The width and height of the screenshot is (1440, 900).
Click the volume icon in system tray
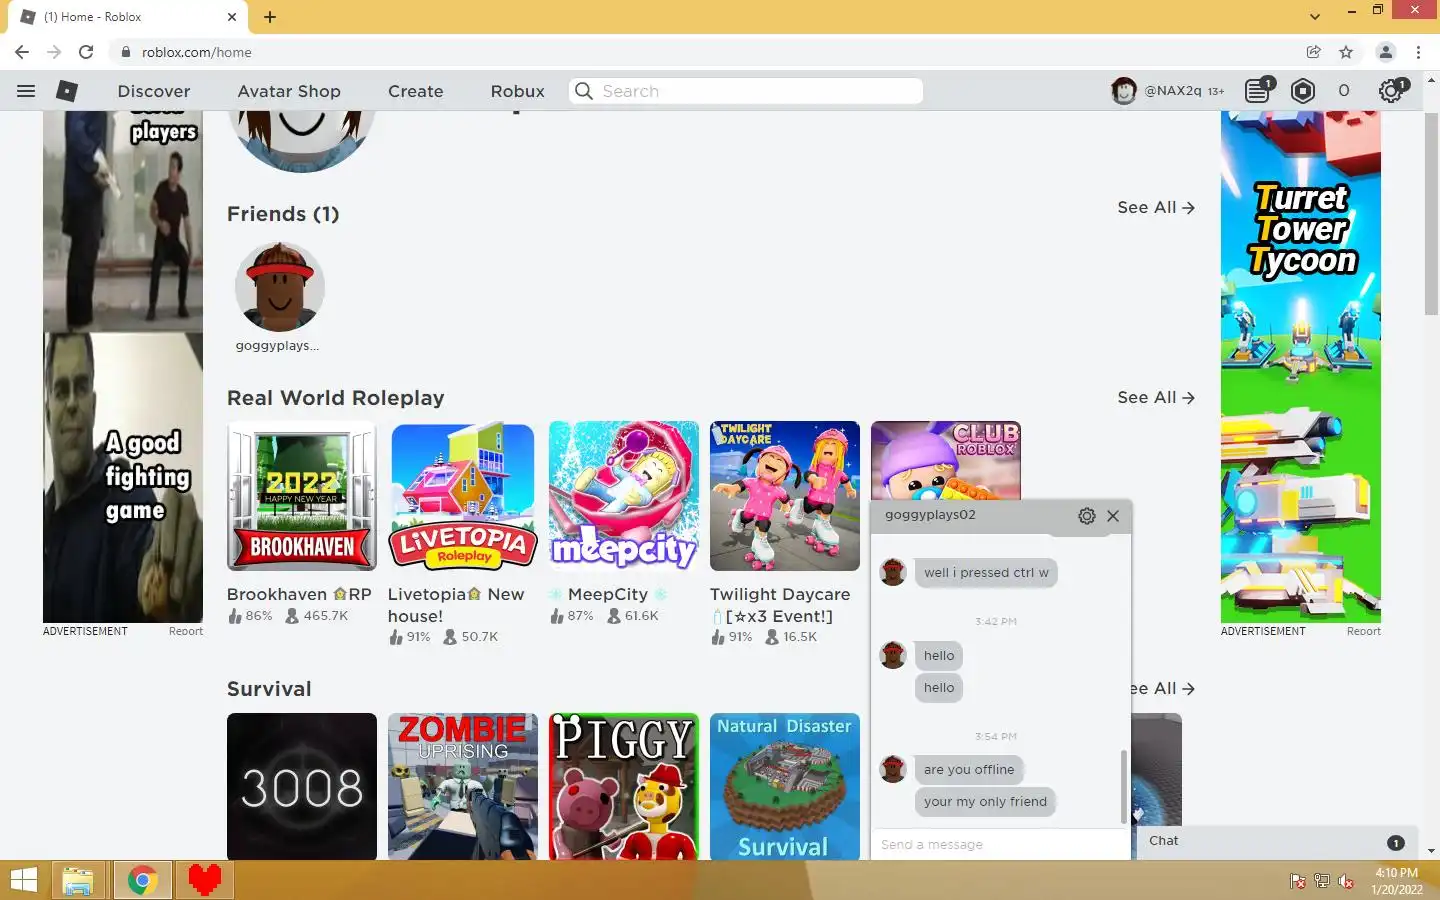coord(1346,881)
